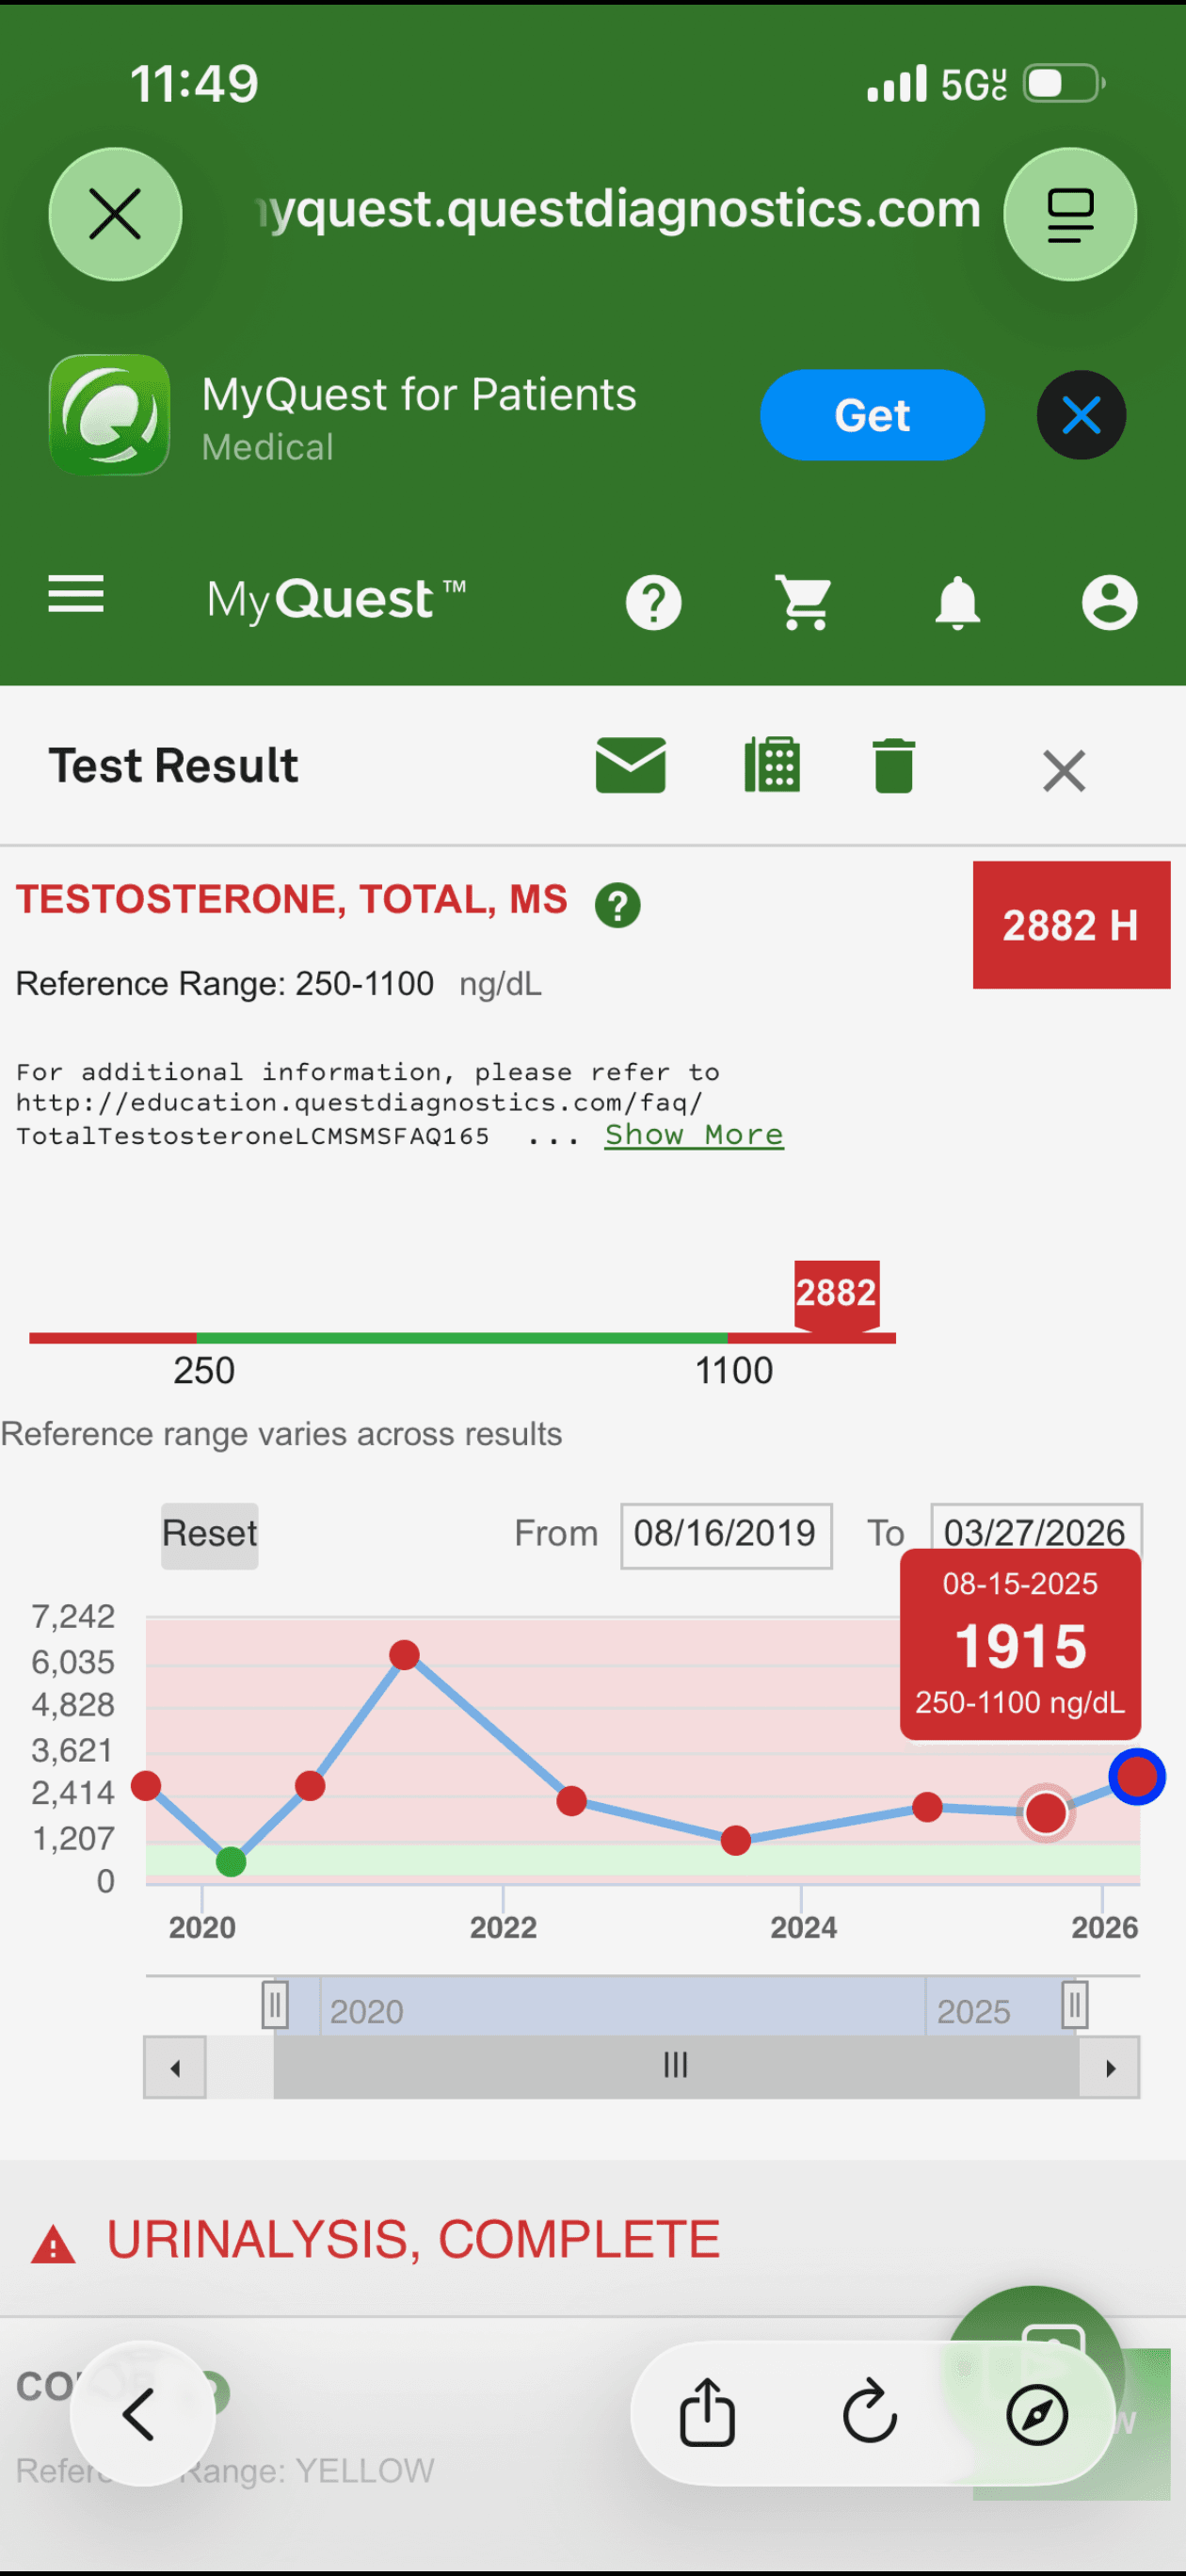Select the left range slider handle
1186x2576 pixels.
pyautogui.click(x=275, y=2004)
